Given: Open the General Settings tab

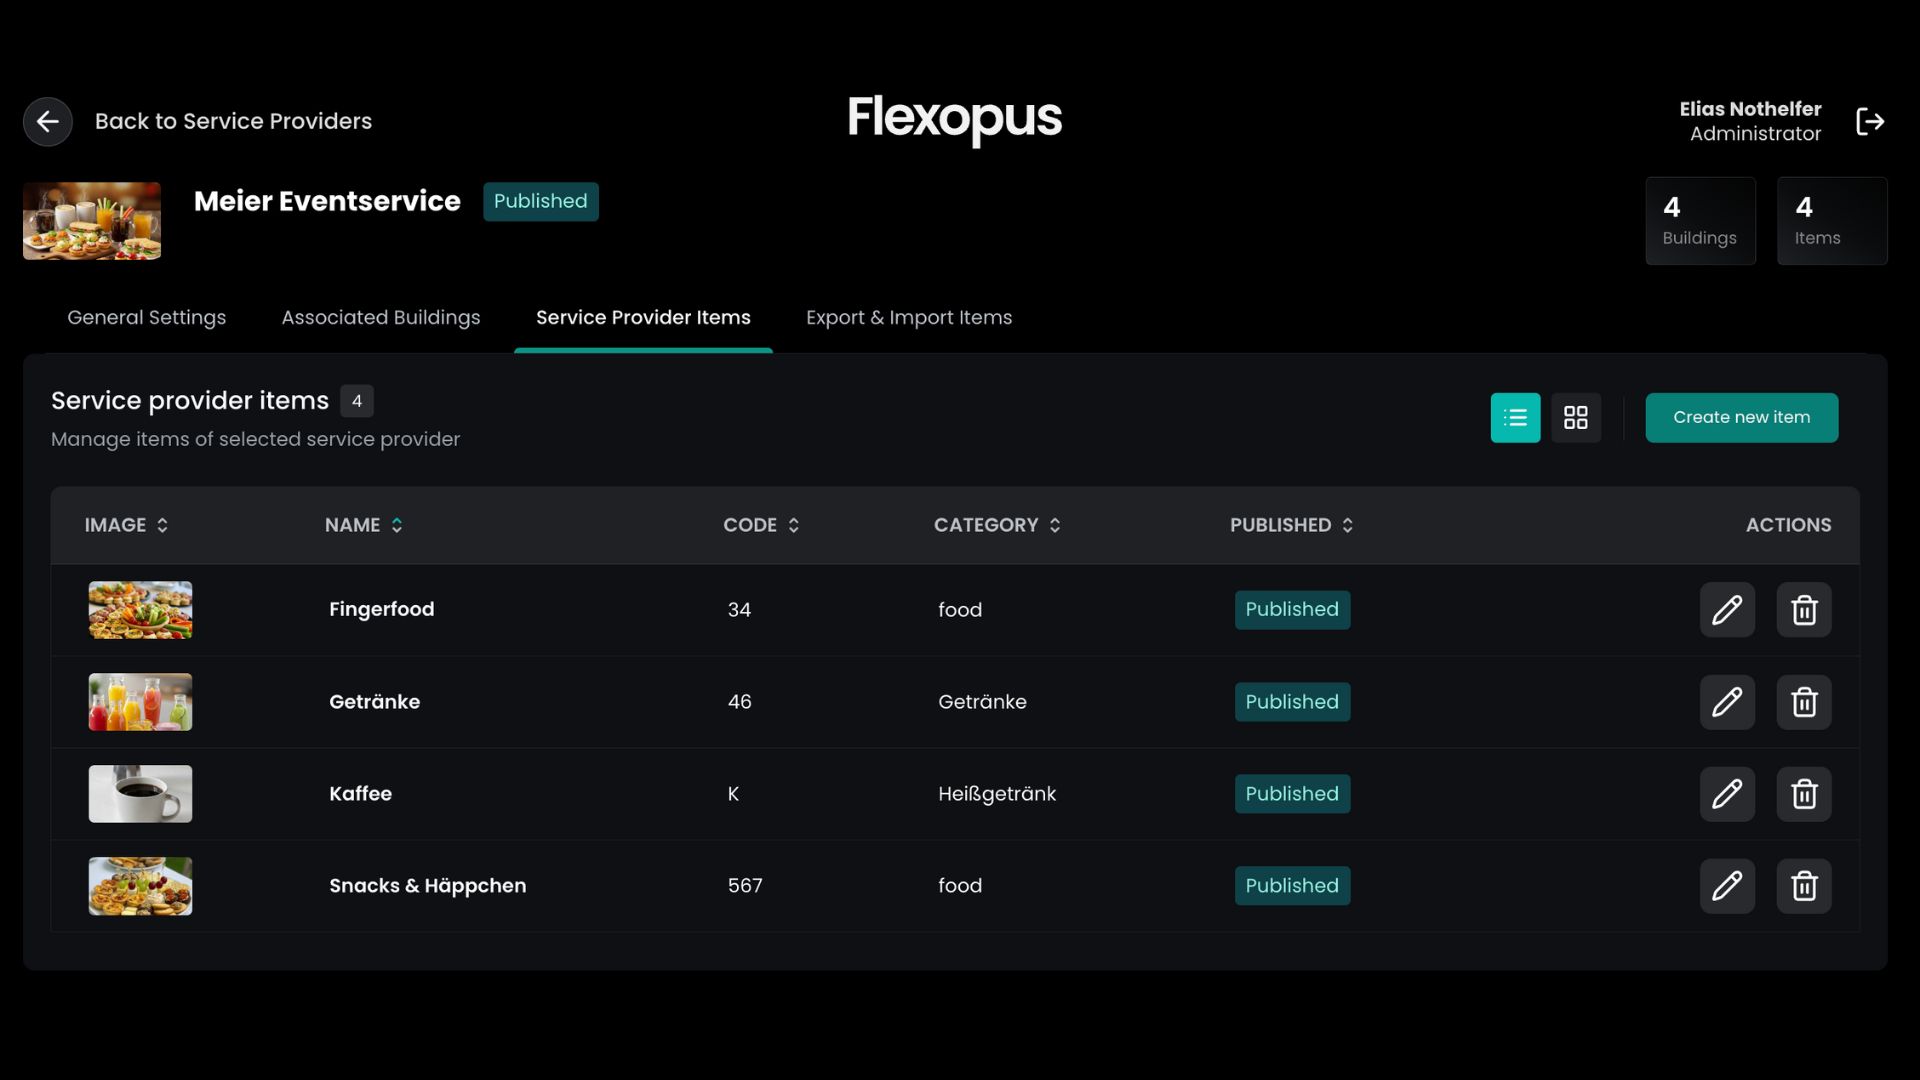Looking at the screenshot, I should coord(146,318).
